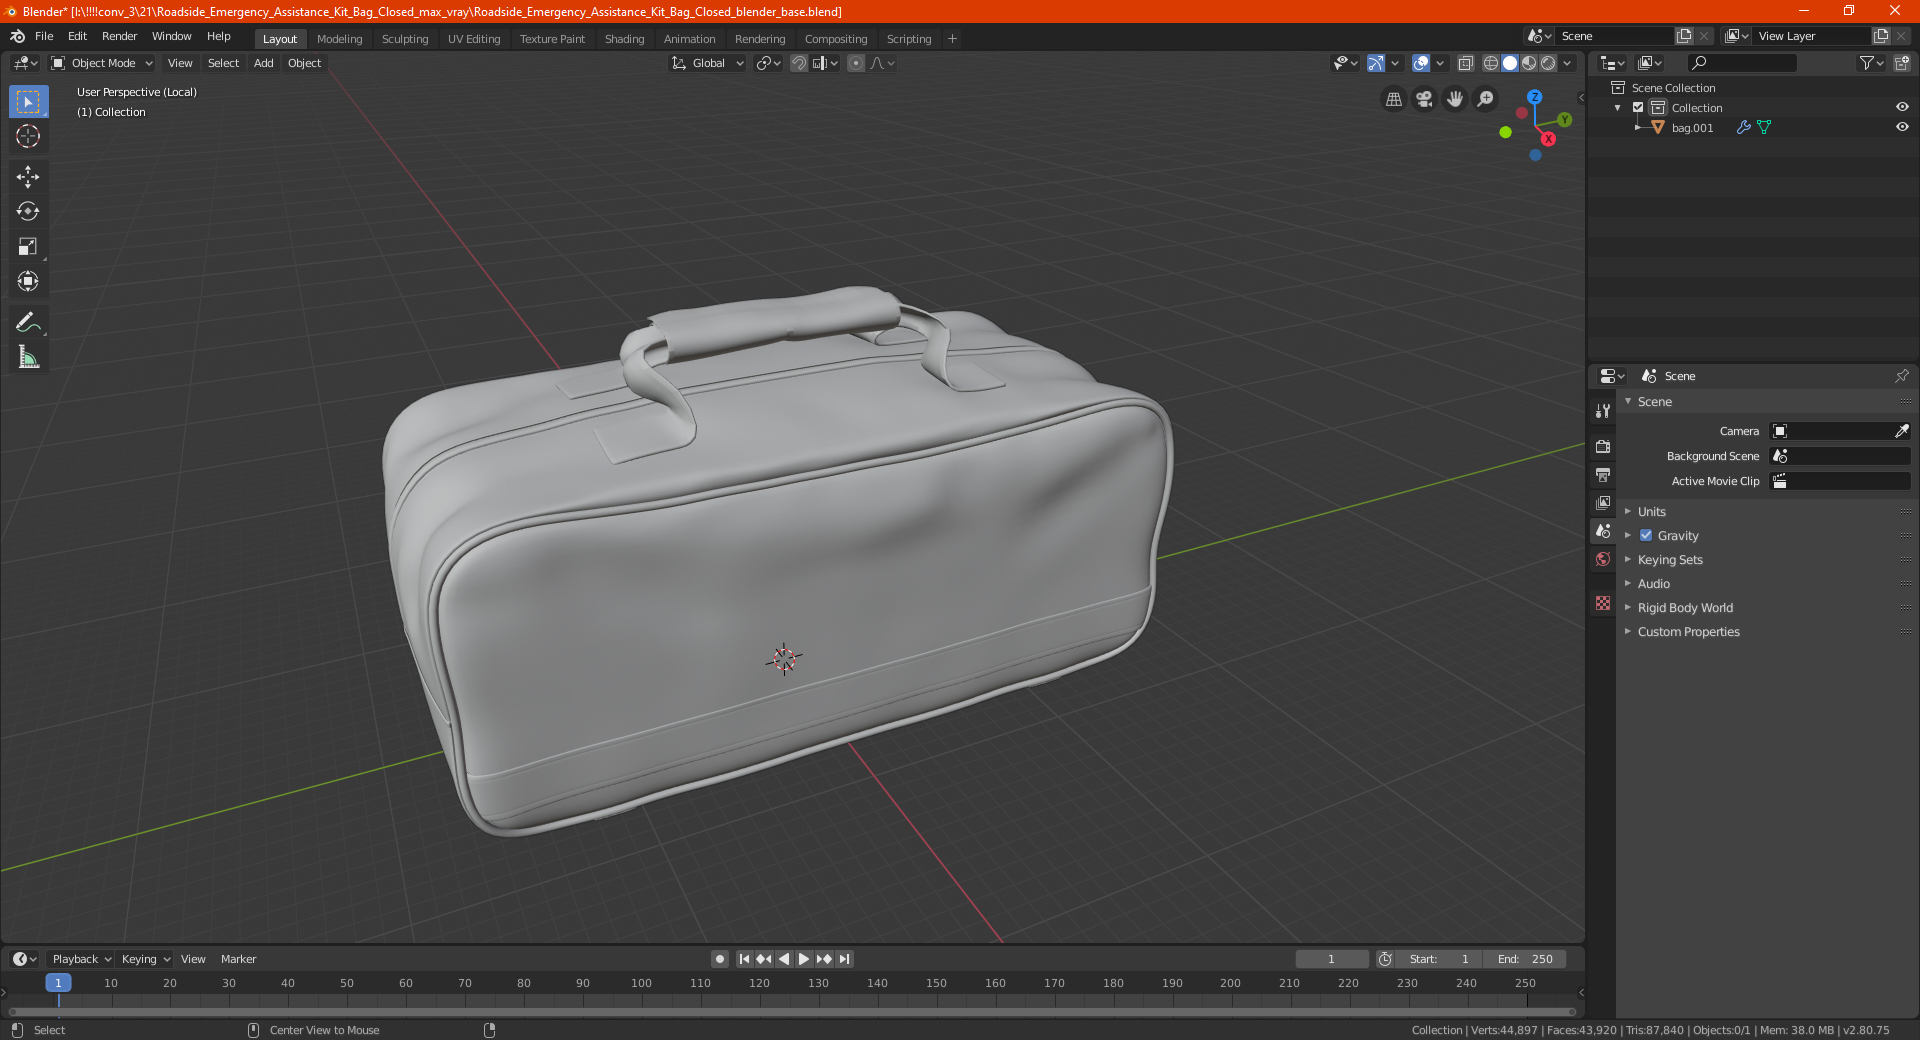The width and height of the screenshot is (1920, 1040).
Task: Click the zoom view magnifier icon
Action: click(x=1486, y=99)
